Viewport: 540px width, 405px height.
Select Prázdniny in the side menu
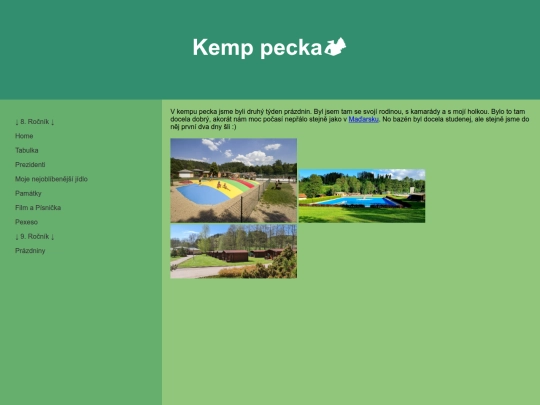pyautogui.click(x=30, y=251)
